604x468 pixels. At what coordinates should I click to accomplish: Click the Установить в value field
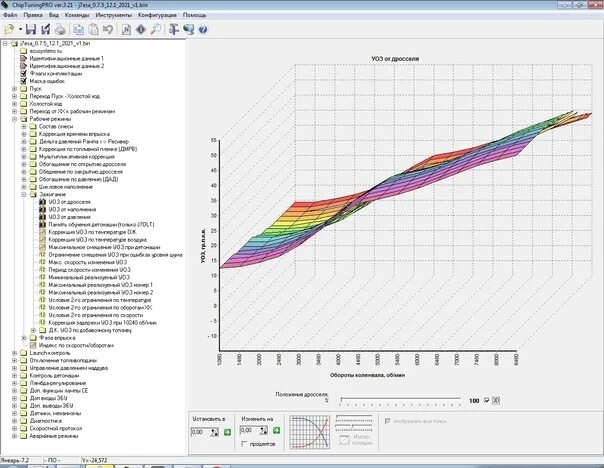[x=200, y=432]
